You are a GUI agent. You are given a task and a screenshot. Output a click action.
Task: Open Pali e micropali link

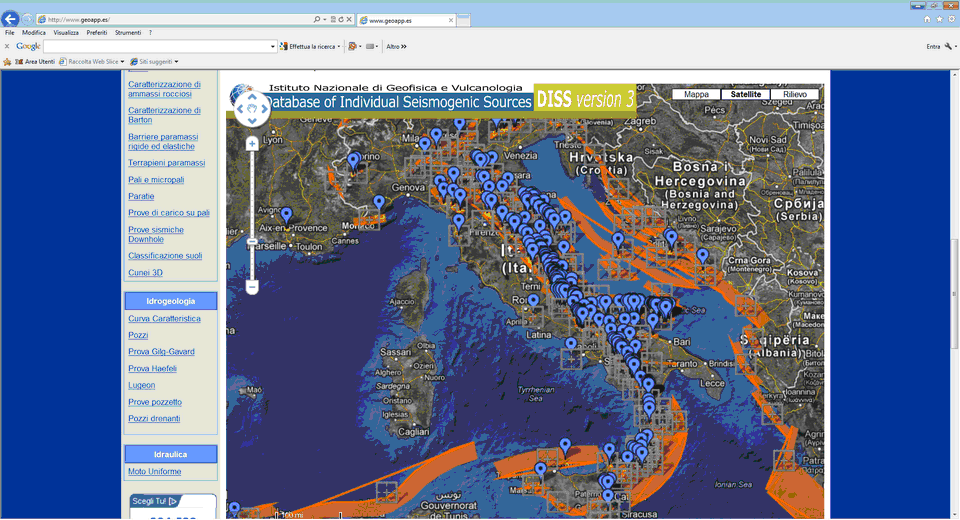coord(156,180)
